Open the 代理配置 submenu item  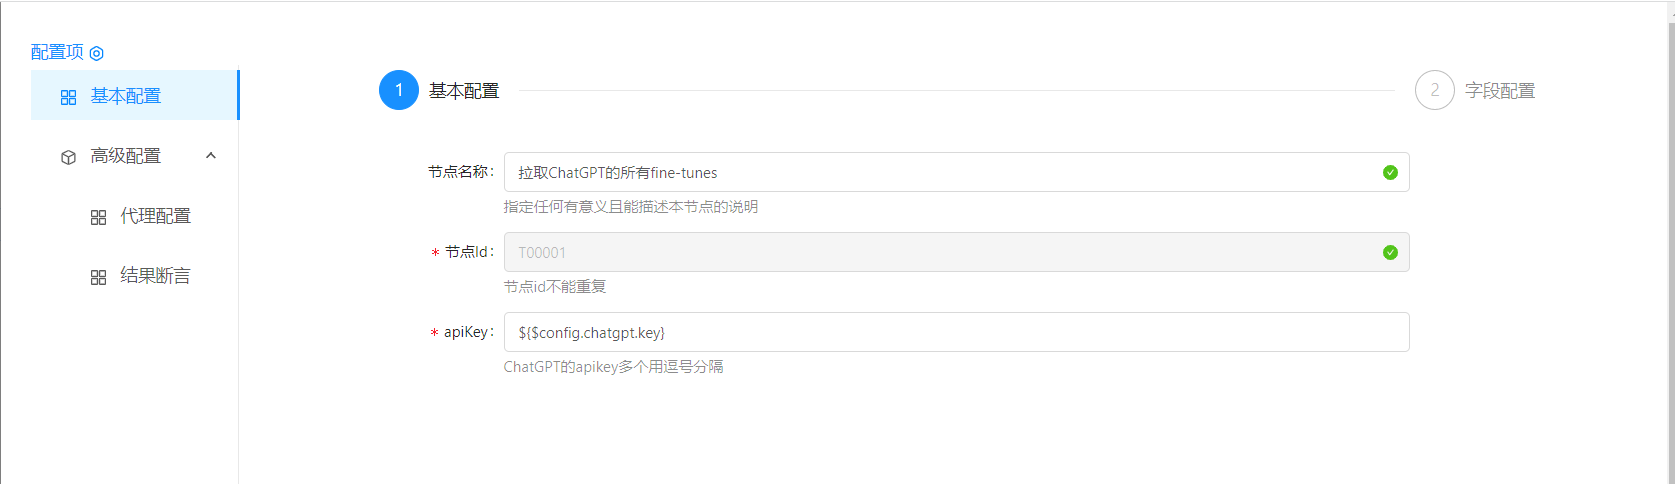click(155, 216)
